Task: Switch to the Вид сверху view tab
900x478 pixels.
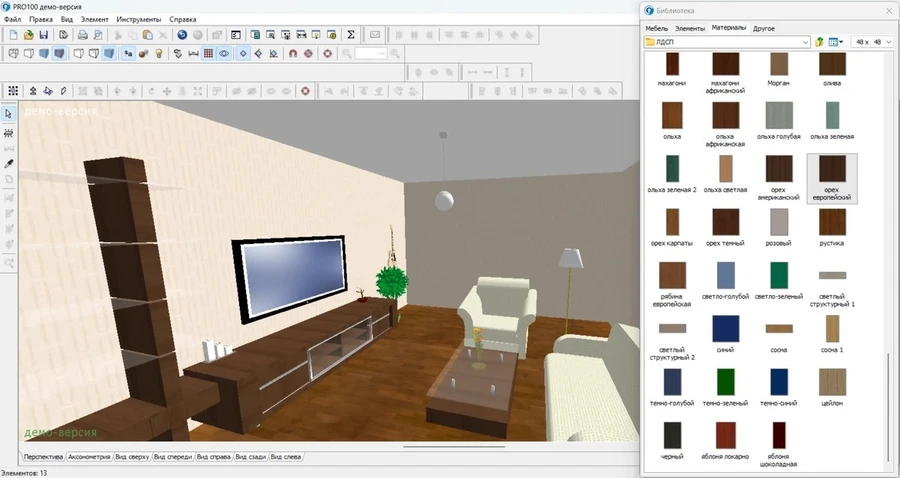Action: (132, 457)
